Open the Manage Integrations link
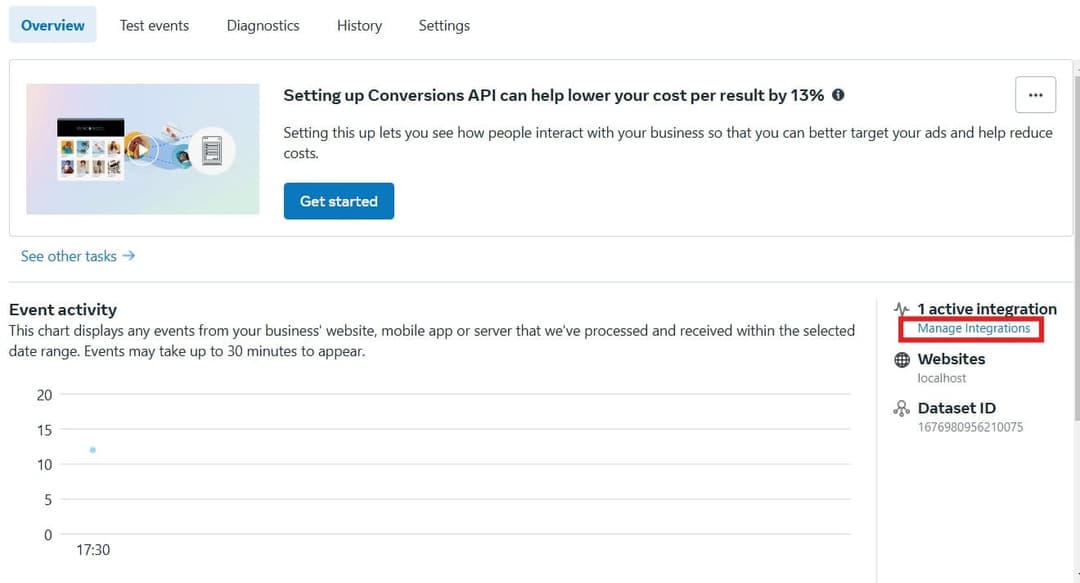1080x583 pixels. (974, 328)
